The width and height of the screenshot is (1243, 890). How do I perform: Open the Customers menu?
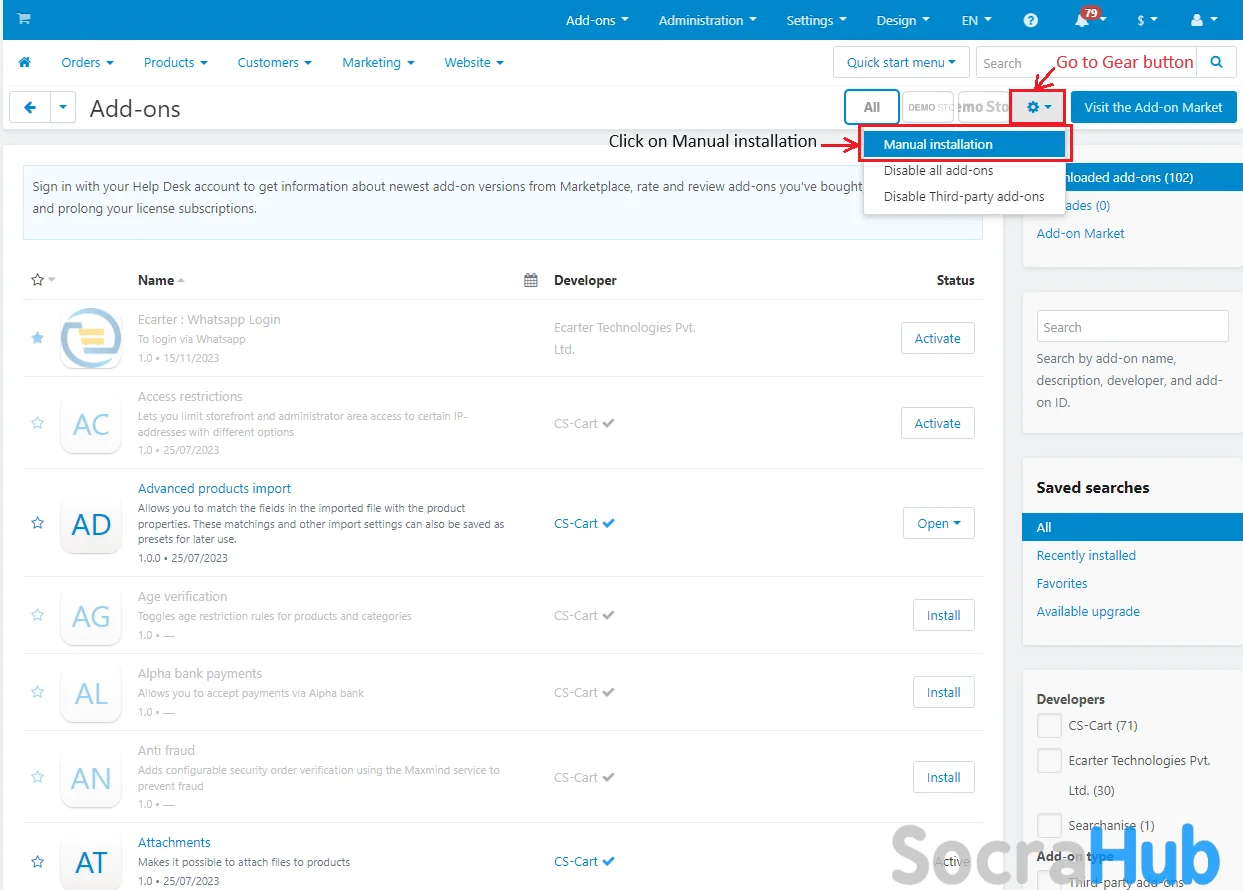click(274, 62)
